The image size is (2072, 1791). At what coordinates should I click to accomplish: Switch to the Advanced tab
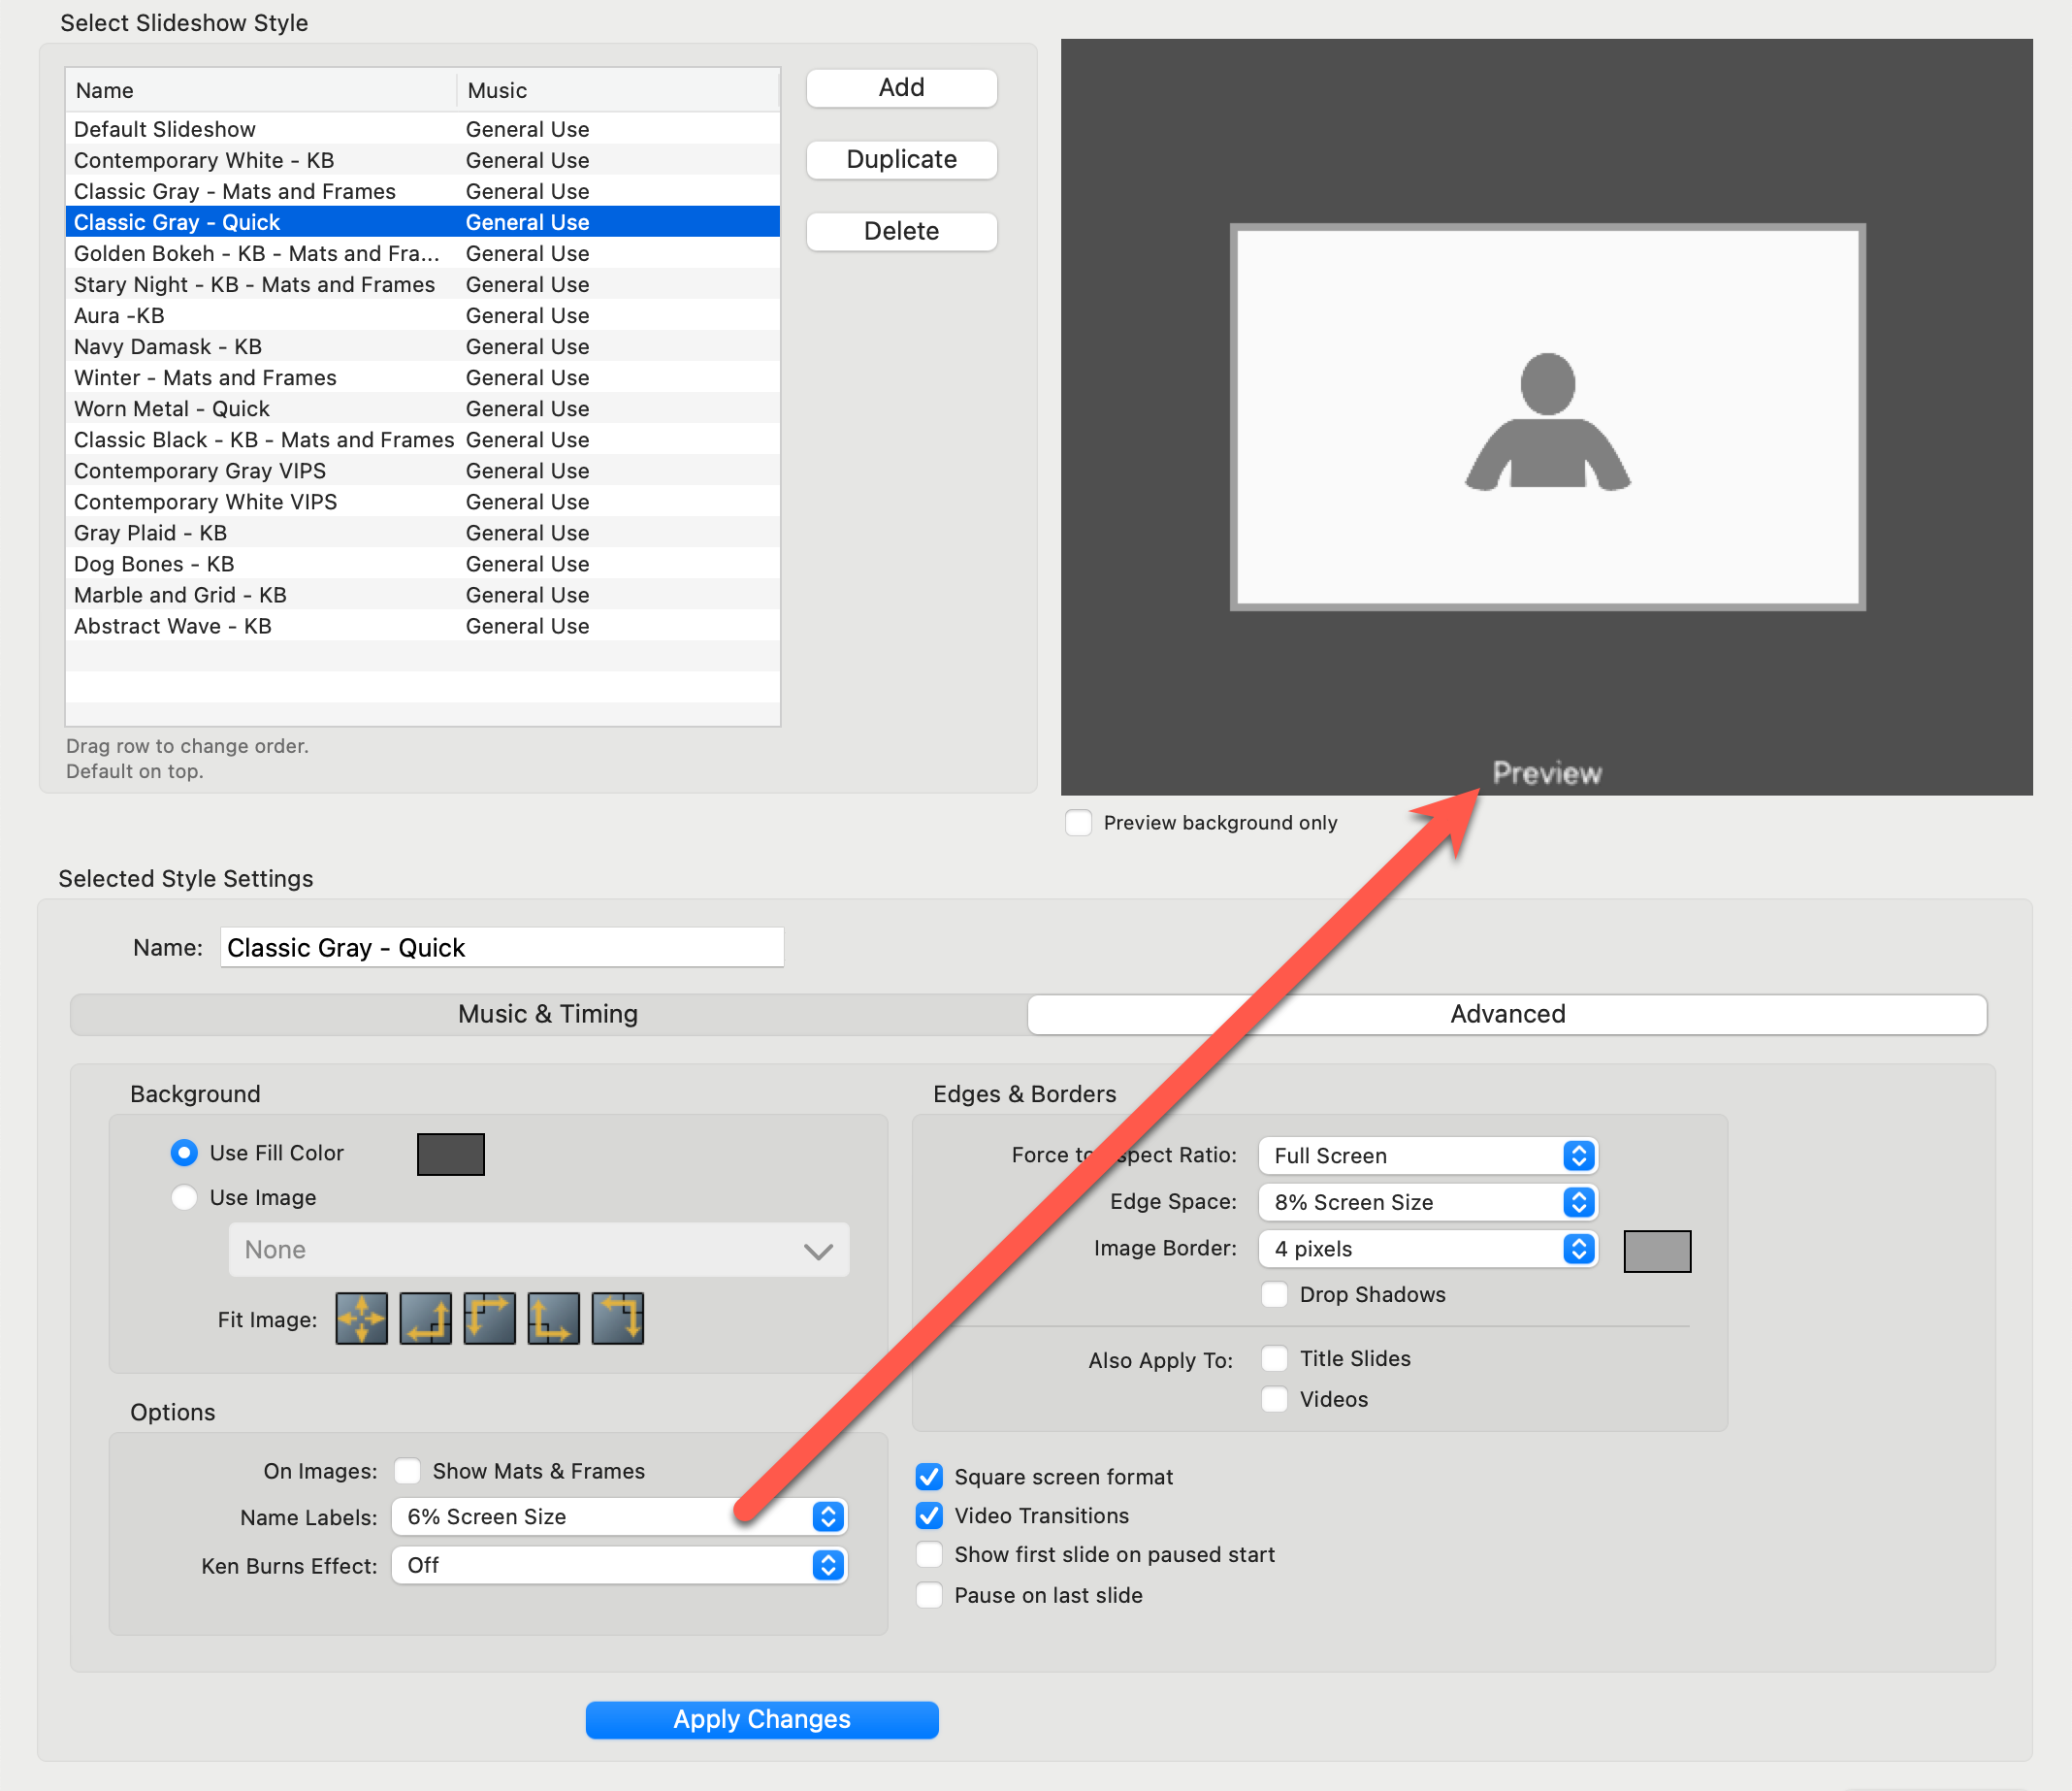click(x=1507, y=1014)
